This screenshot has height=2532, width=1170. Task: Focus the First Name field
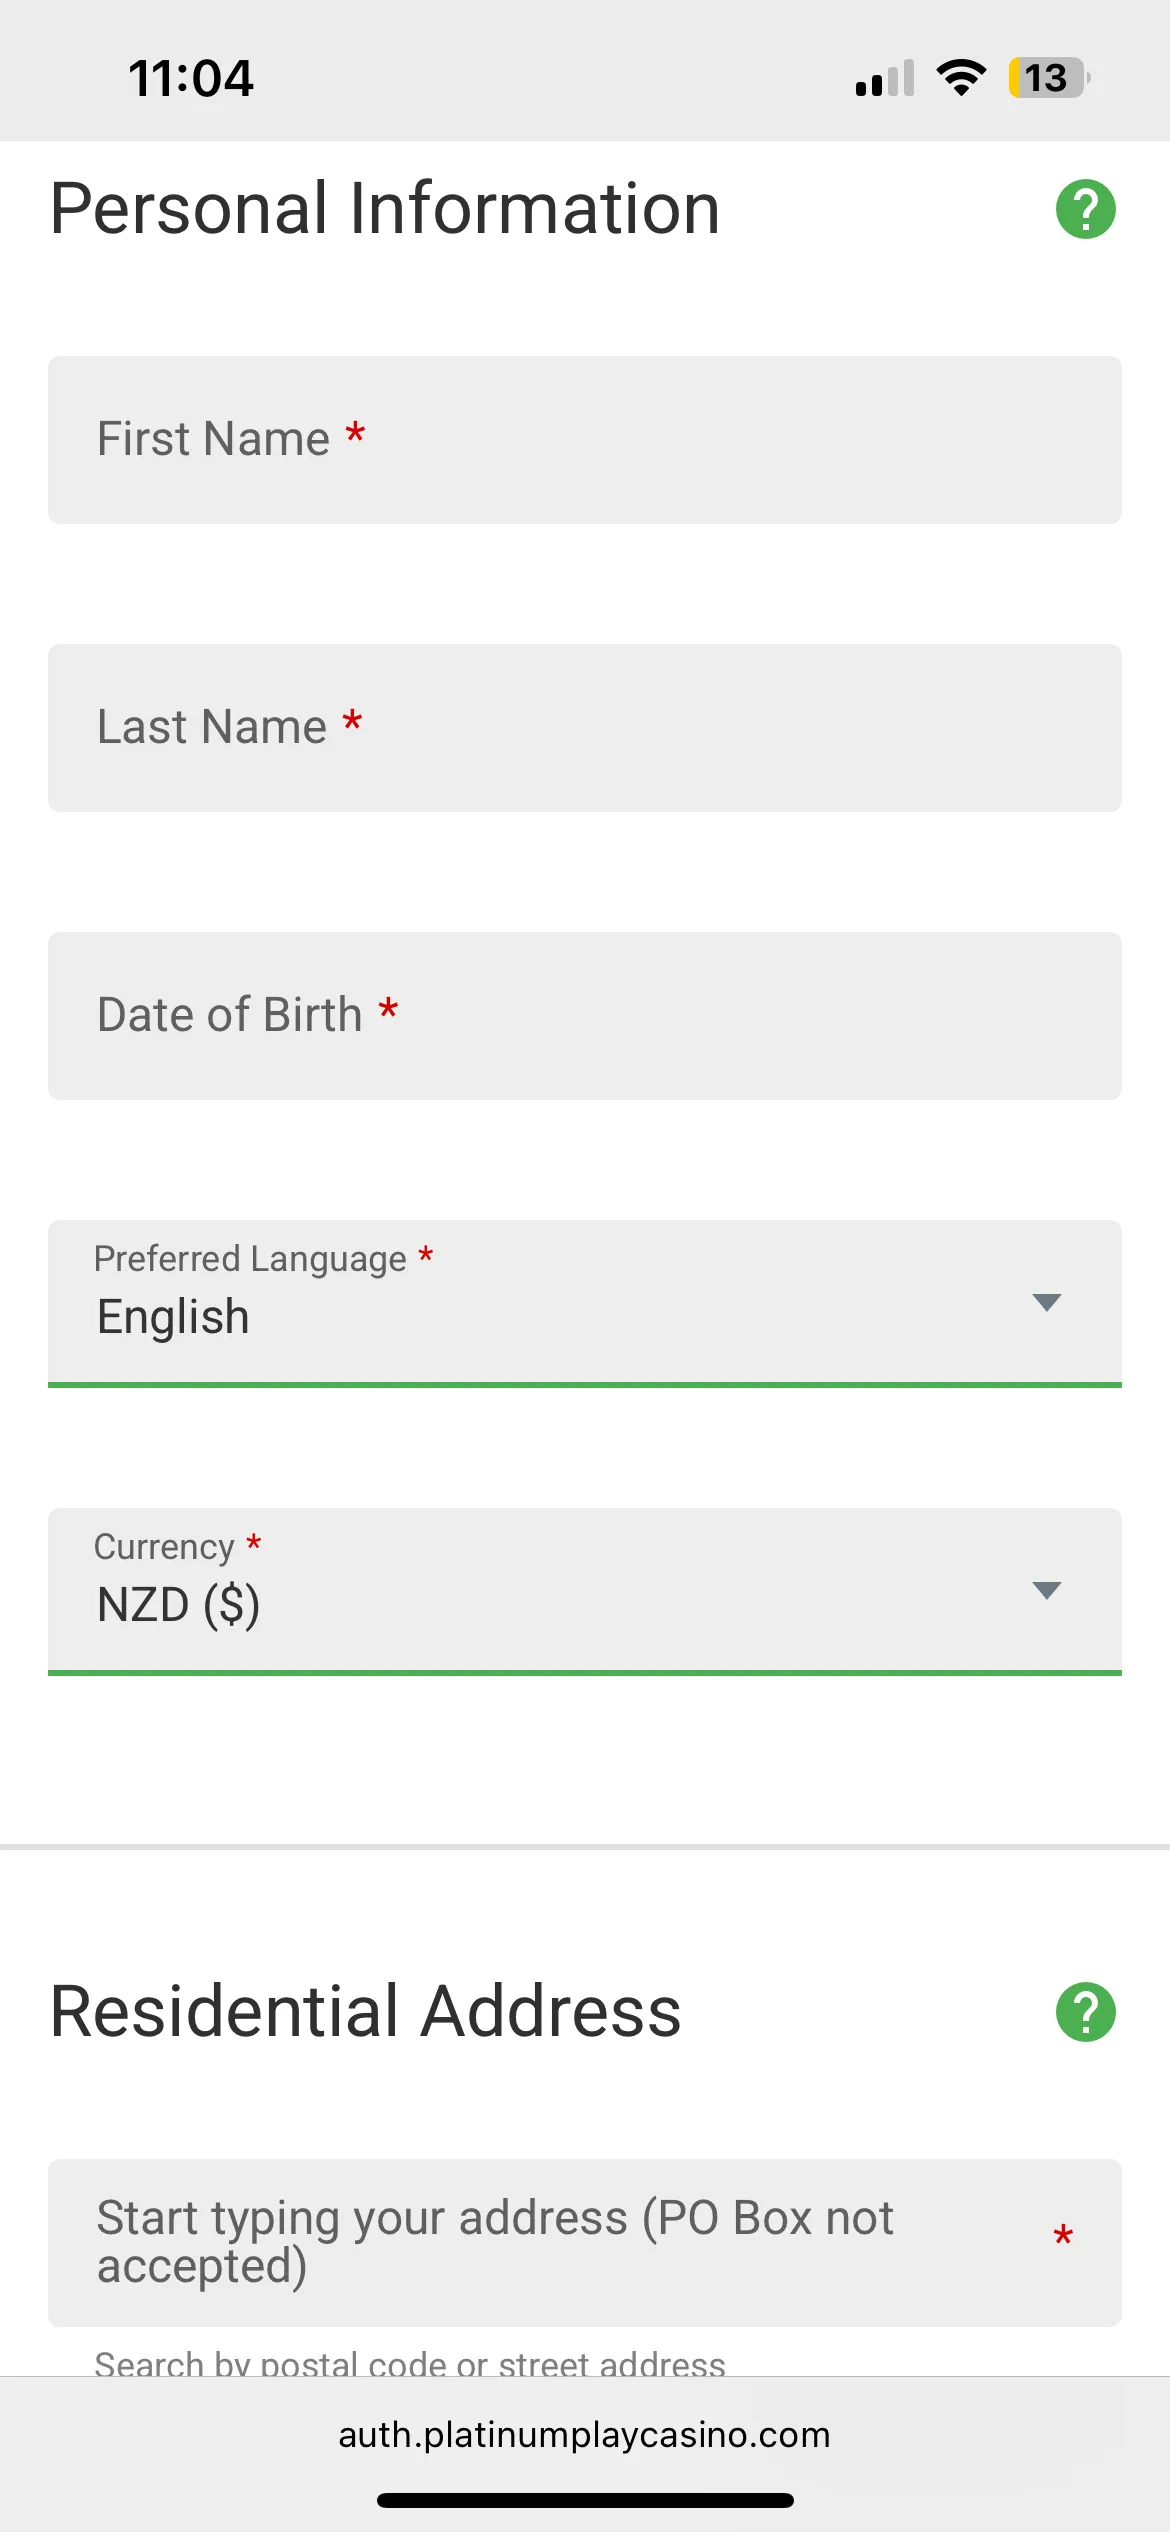click(x=584, y=440)
